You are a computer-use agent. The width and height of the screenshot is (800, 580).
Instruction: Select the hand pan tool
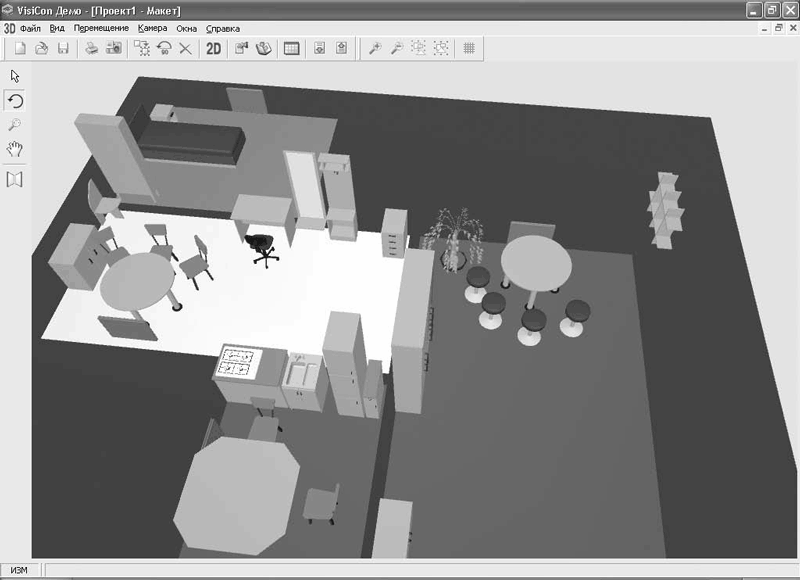tap(15, 149)
